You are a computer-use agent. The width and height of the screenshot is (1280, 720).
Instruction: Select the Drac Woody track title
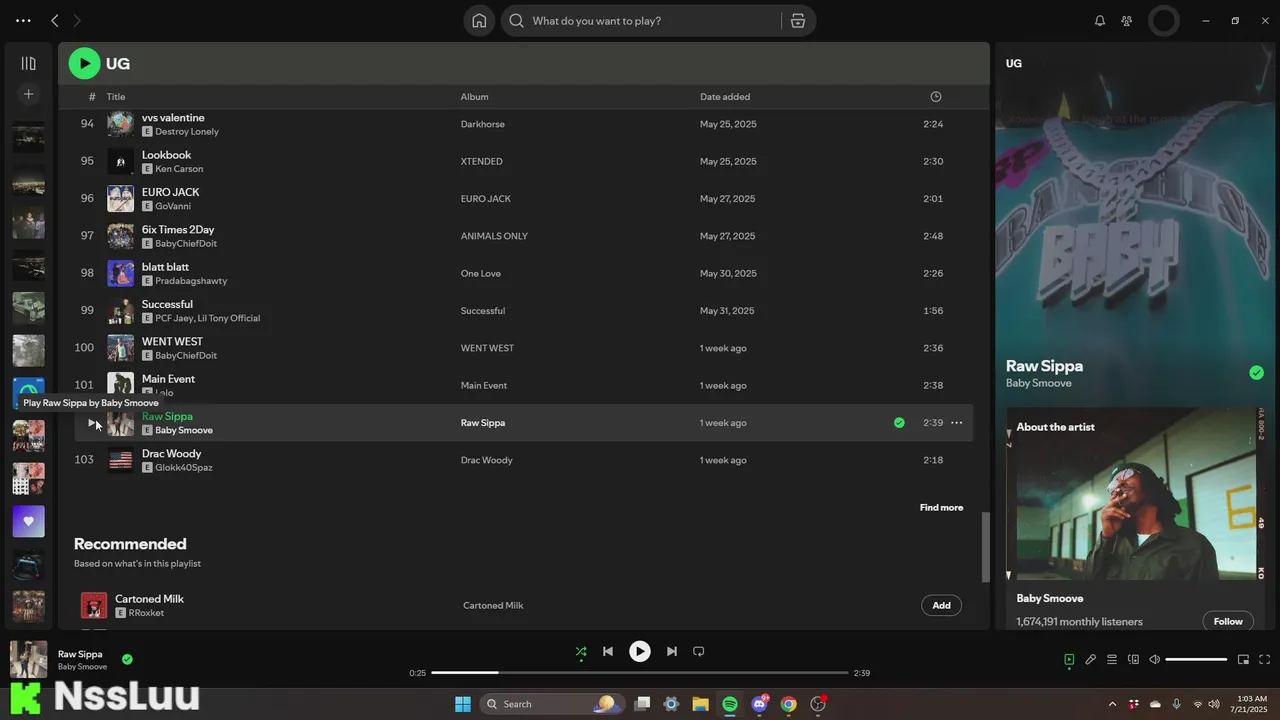[x=171, y=453]
